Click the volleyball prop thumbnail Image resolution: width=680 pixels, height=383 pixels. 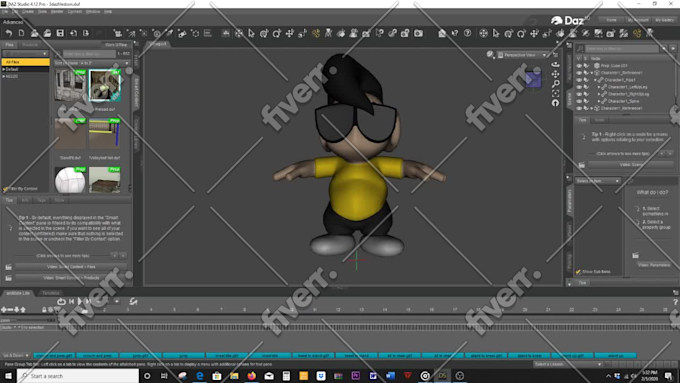70,180
